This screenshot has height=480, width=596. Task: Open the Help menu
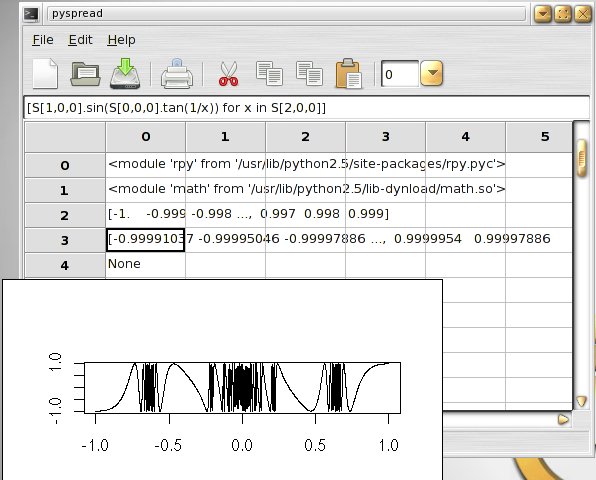(x=121, y=40)
